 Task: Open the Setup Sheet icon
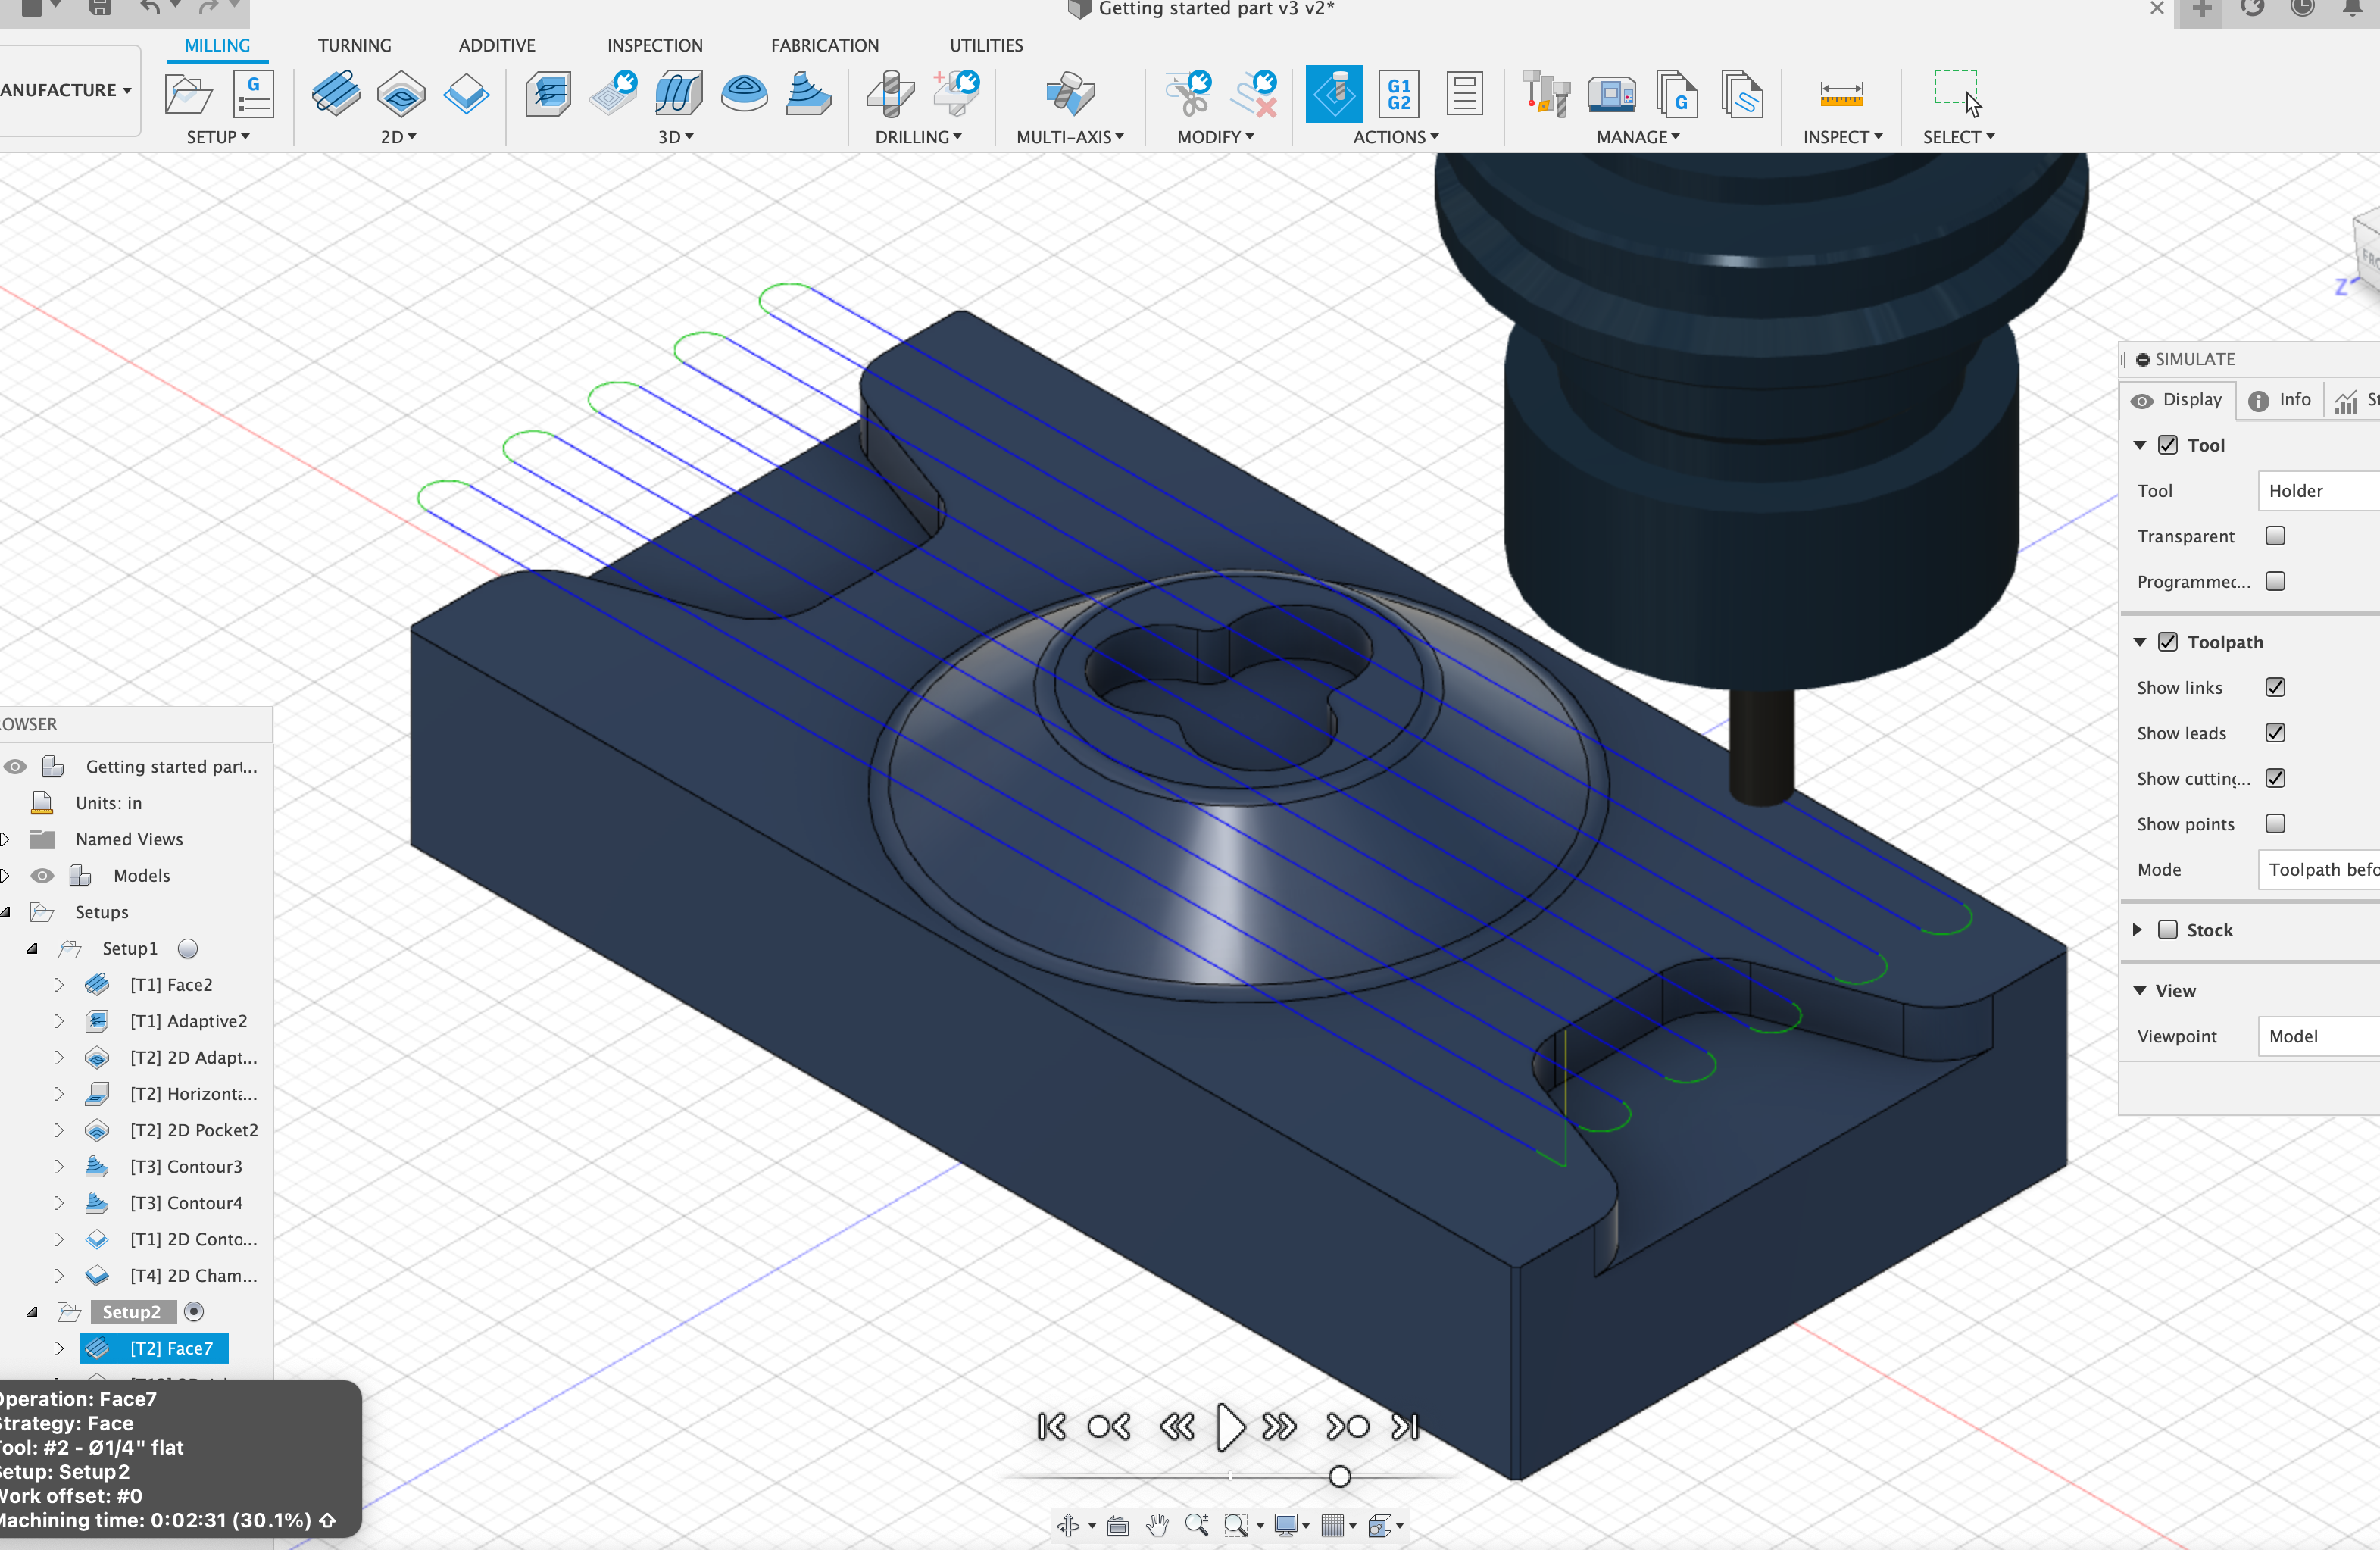(x=1464, y=95)
